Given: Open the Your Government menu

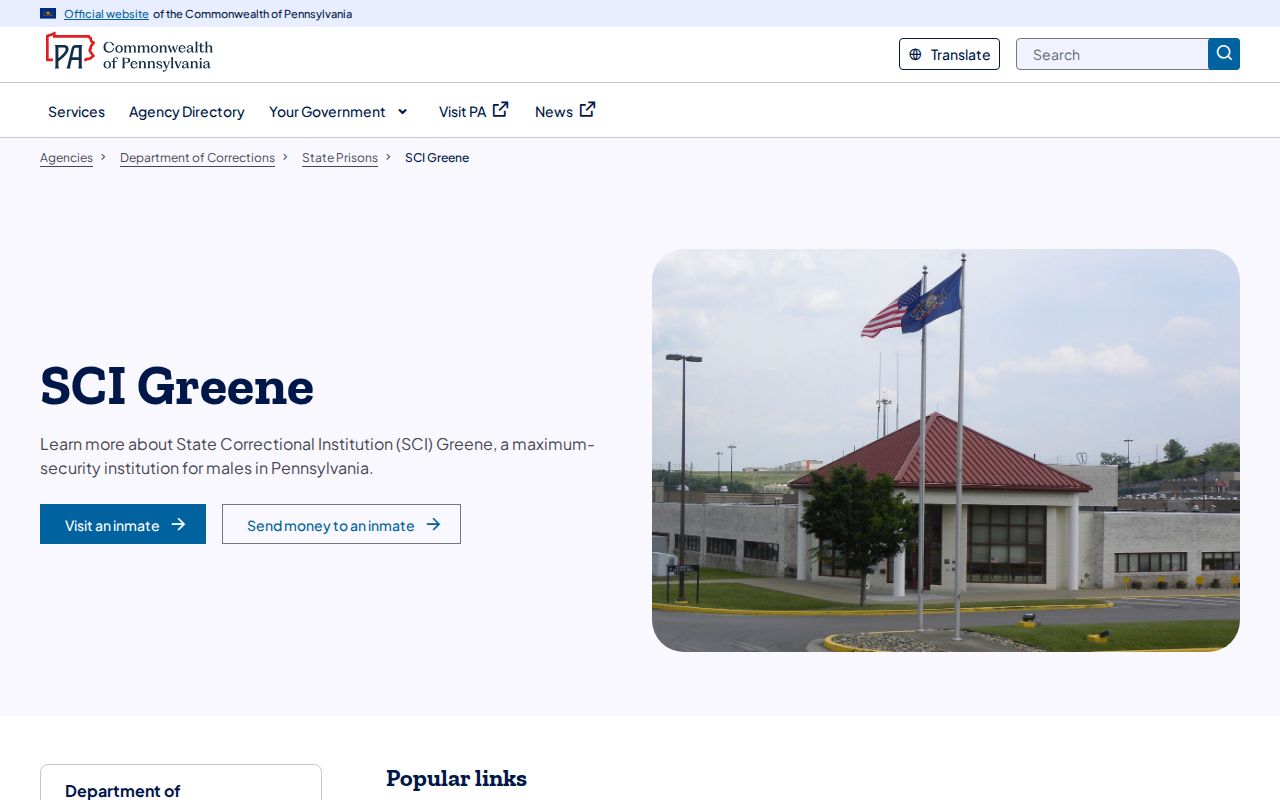Looking at the screenshot, I should pyautogui.click(x=339, y=112).
